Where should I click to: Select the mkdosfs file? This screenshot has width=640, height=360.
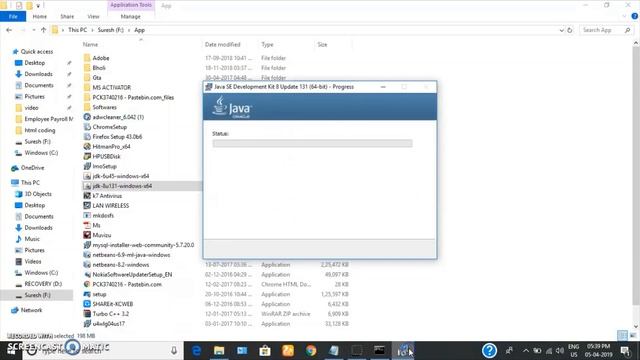103,216
